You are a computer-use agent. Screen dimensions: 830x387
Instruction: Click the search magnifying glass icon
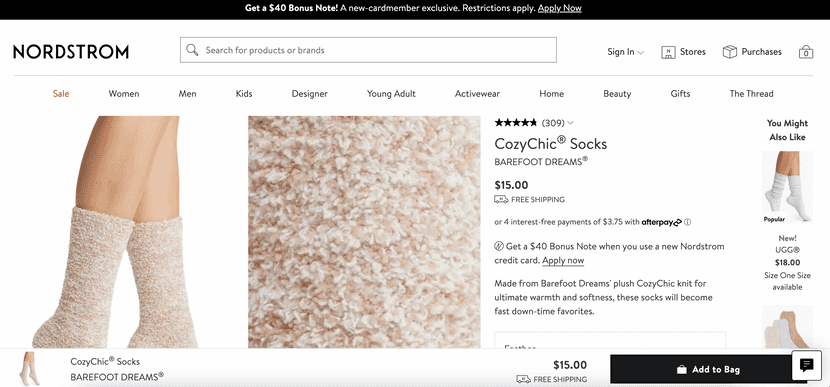point(192,50)
